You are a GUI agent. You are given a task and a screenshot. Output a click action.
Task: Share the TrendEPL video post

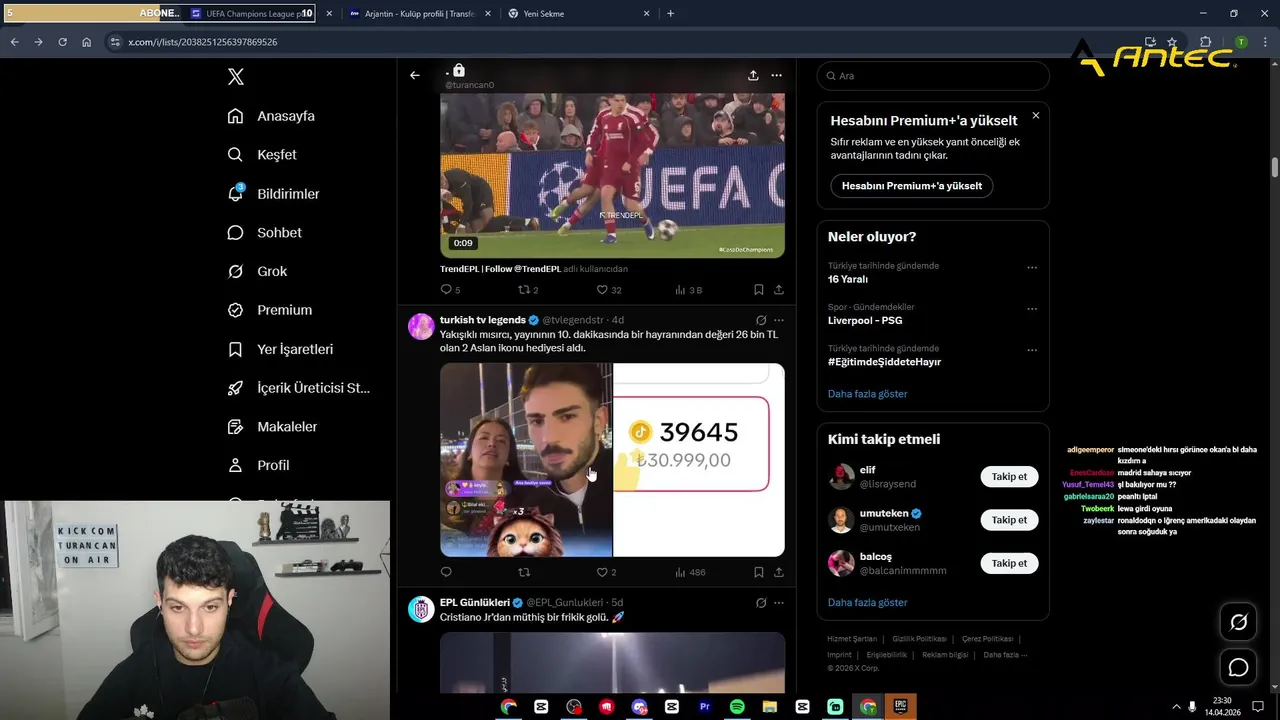(778, 290)
